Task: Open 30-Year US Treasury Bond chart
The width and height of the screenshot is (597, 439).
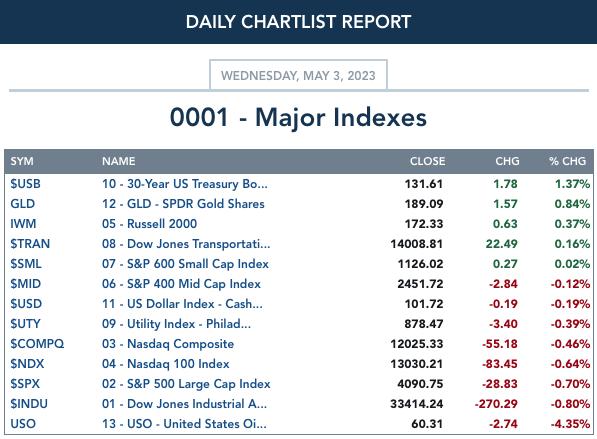Action: [x=185, y=184]
